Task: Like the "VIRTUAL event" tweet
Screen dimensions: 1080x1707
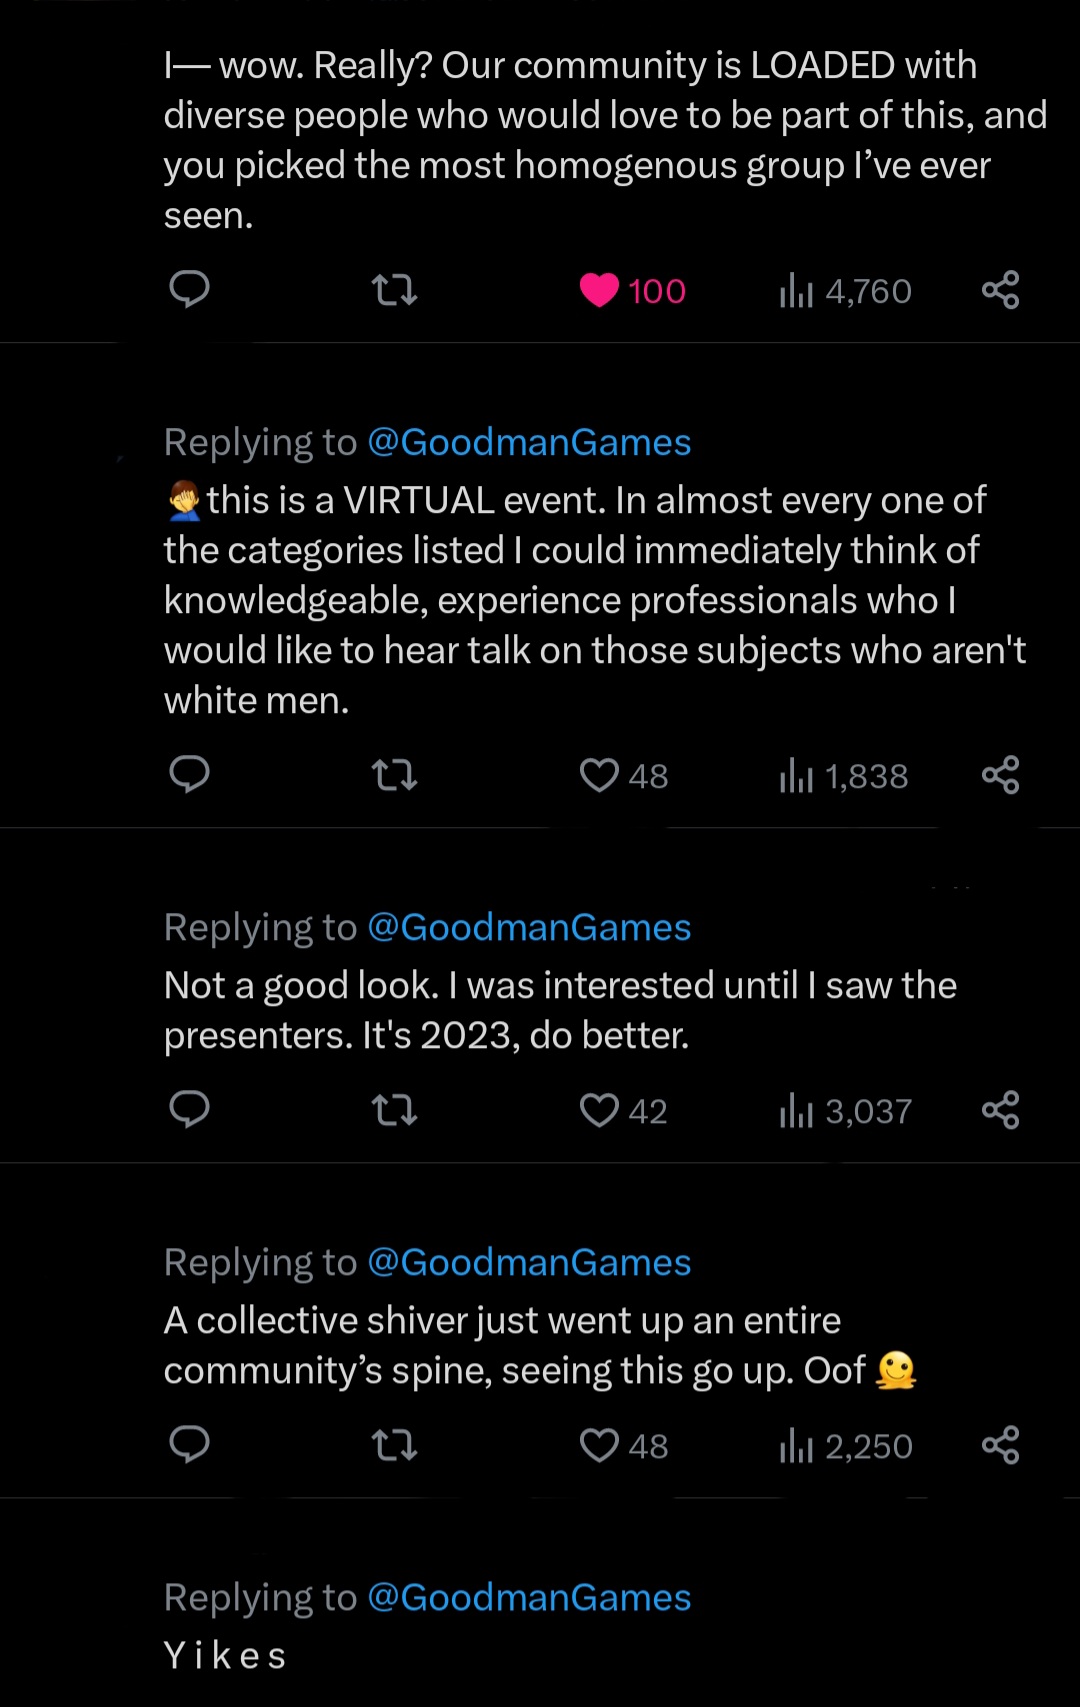Action: [x=600, y=776]
